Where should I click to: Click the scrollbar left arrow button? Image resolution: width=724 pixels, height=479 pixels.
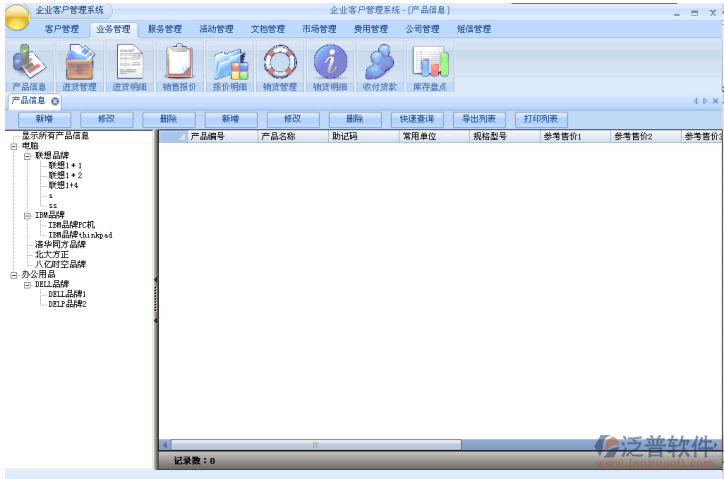click(165, 445)
